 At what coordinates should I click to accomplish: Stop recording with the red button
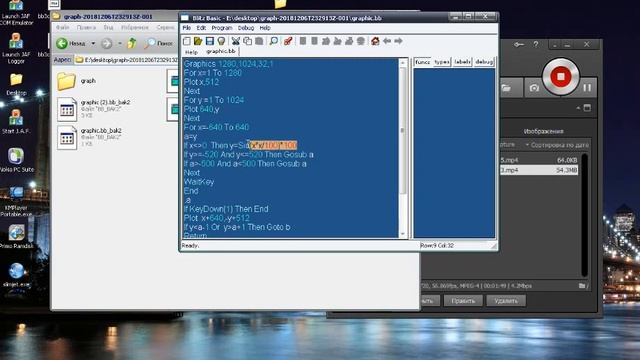point(560,77)
